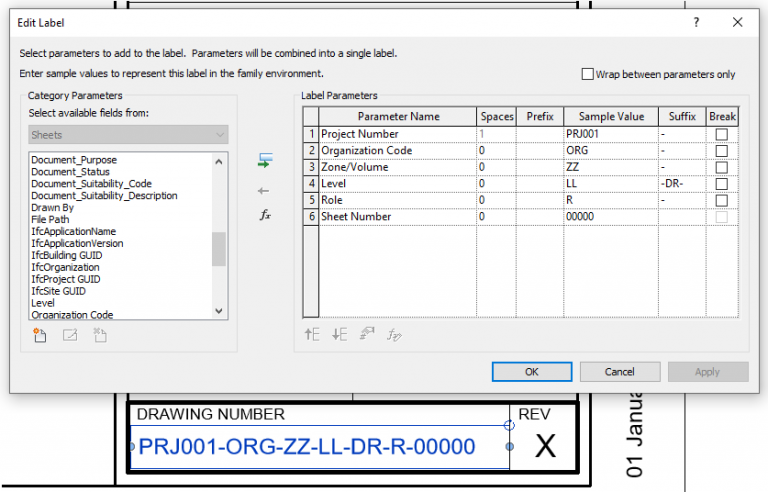Image resolution: width=768 pixels, height=492 pixels.
Task: Edit parameter icon below field list
Action: click(70, 335)
